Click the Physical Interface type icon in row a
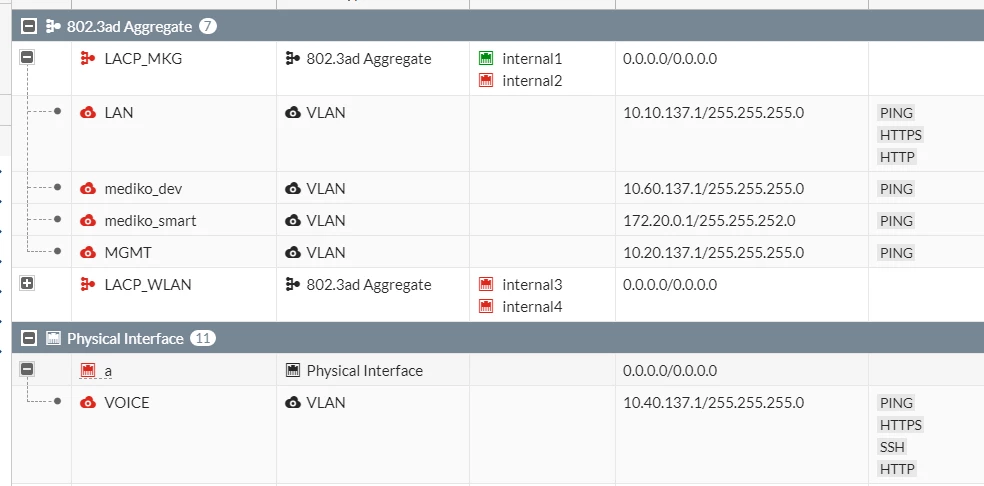Image resolution: width=984 pixels, height=486 pixels. (x=292, y=370)
